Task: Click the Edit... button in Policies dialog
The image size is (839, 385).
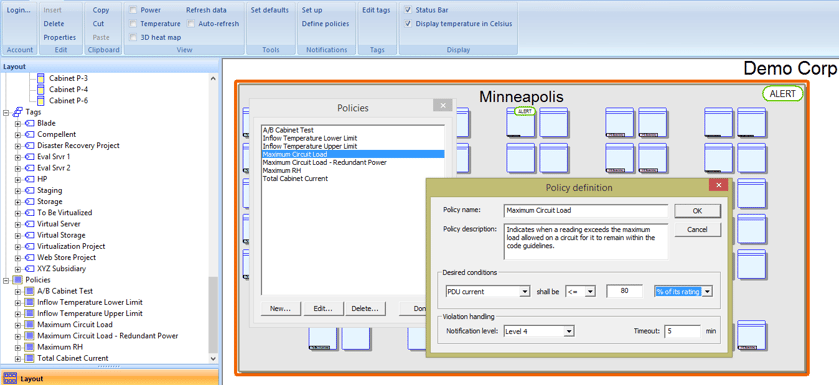Action: [323, 309]
